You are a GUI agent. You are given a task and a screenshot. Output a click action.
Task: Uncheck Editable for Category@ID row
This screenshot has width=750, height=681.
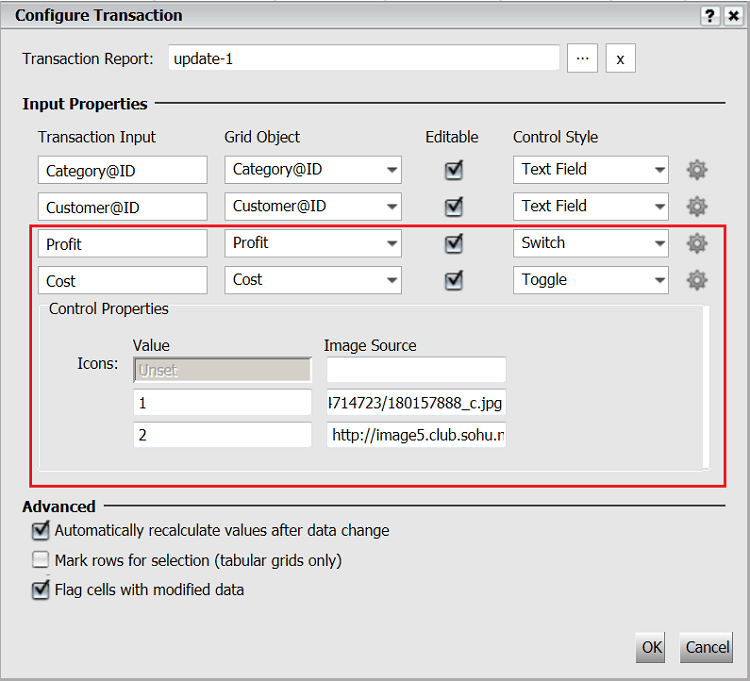click(453, 170)
